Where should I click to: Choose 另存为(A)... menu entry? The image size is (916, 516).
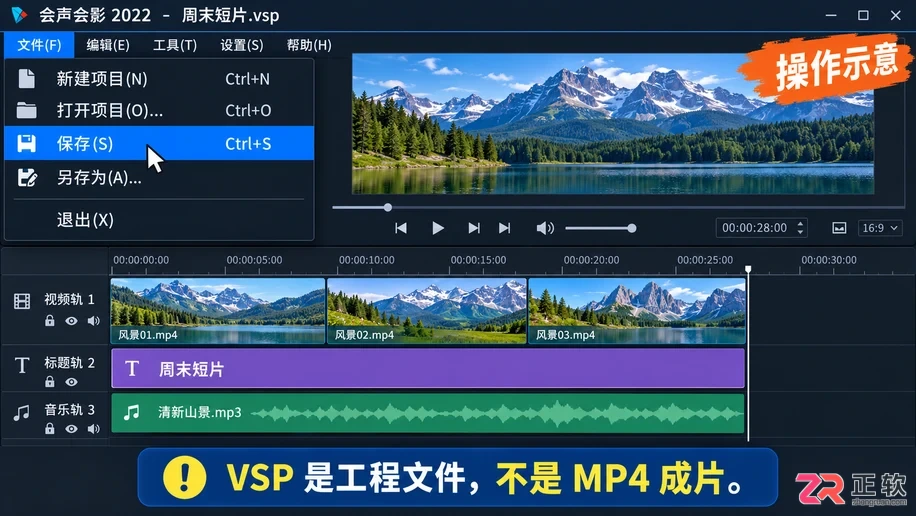click(159, 178)
